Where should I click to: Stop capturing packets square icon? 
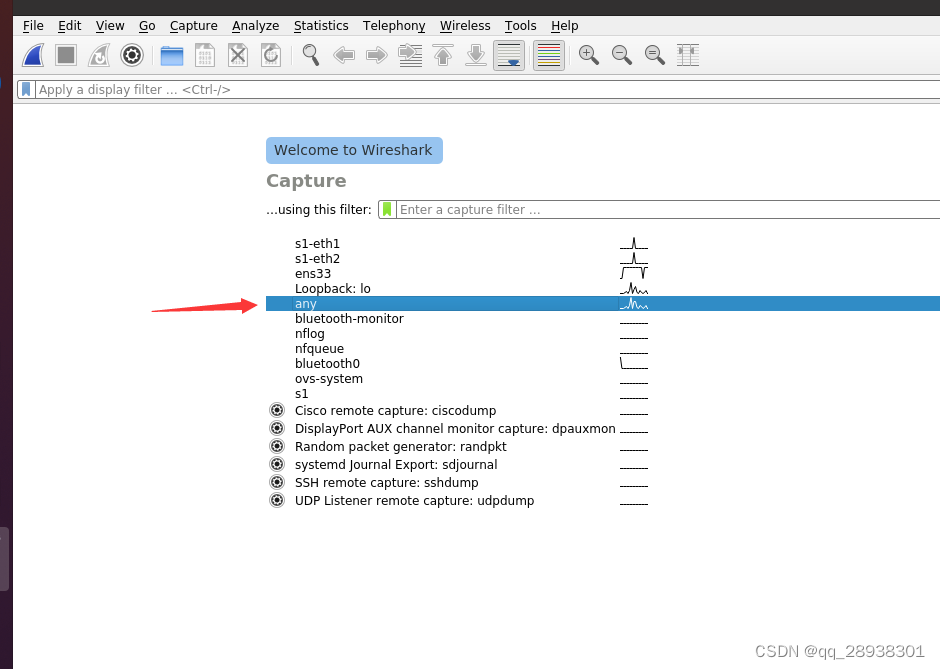click(x=66, y=55)
